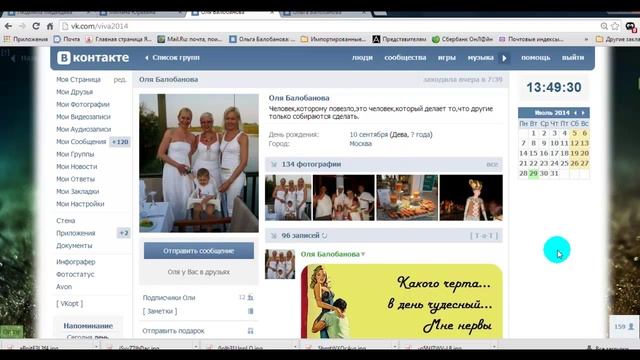Click Отправить сообщение button
Screen dimensions: 640x360
coord(199,251)
